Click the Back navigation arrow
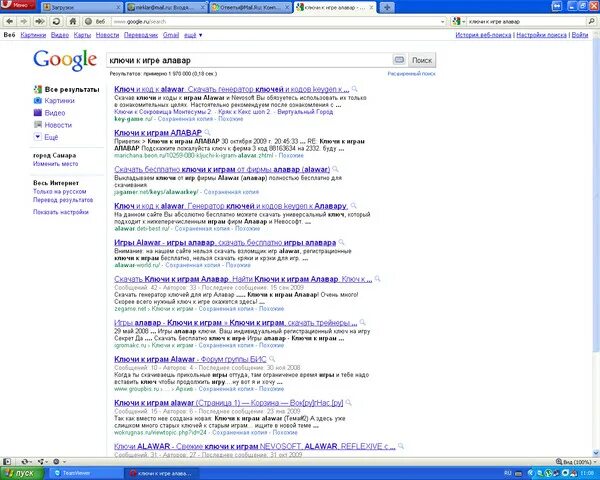This screenshot has width=600, height=480. coord(10,21)
